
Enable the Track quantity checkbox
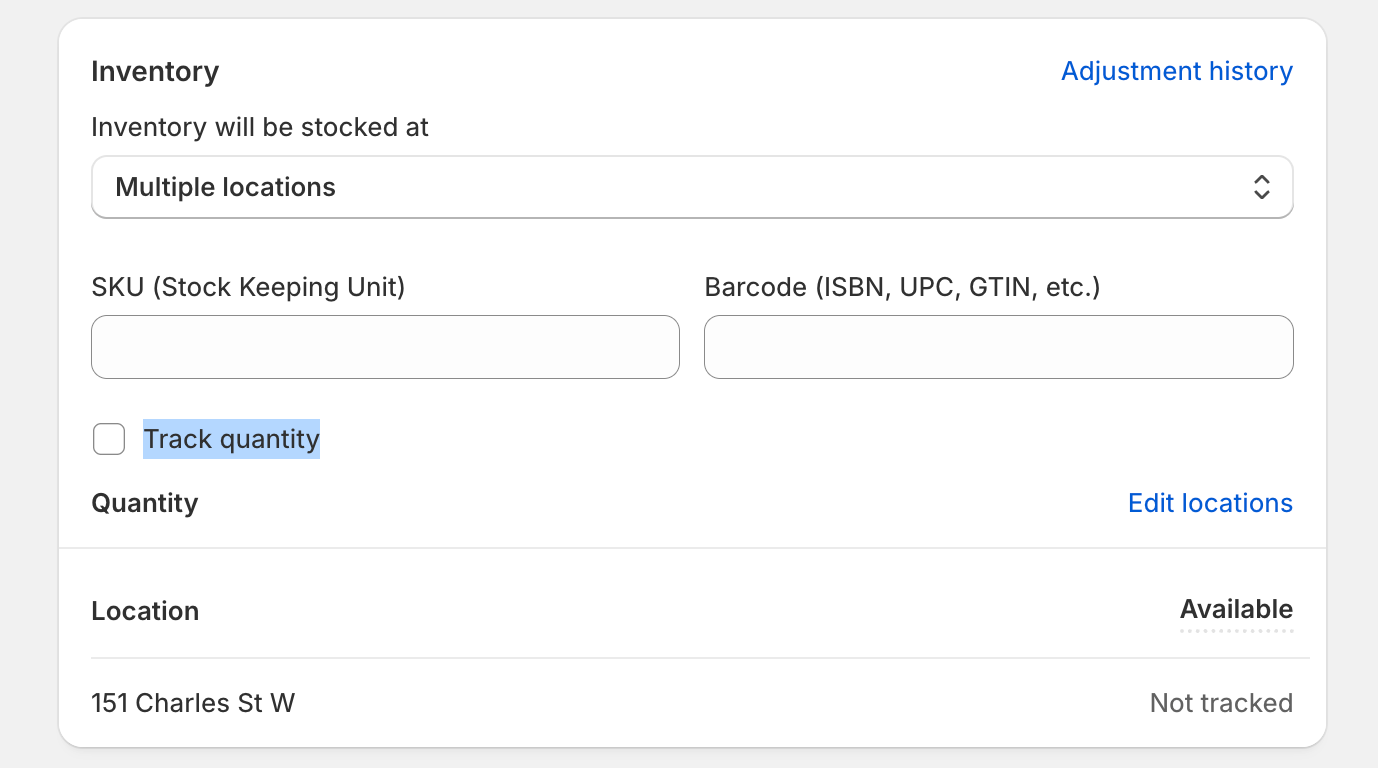[x=109, y=439]
